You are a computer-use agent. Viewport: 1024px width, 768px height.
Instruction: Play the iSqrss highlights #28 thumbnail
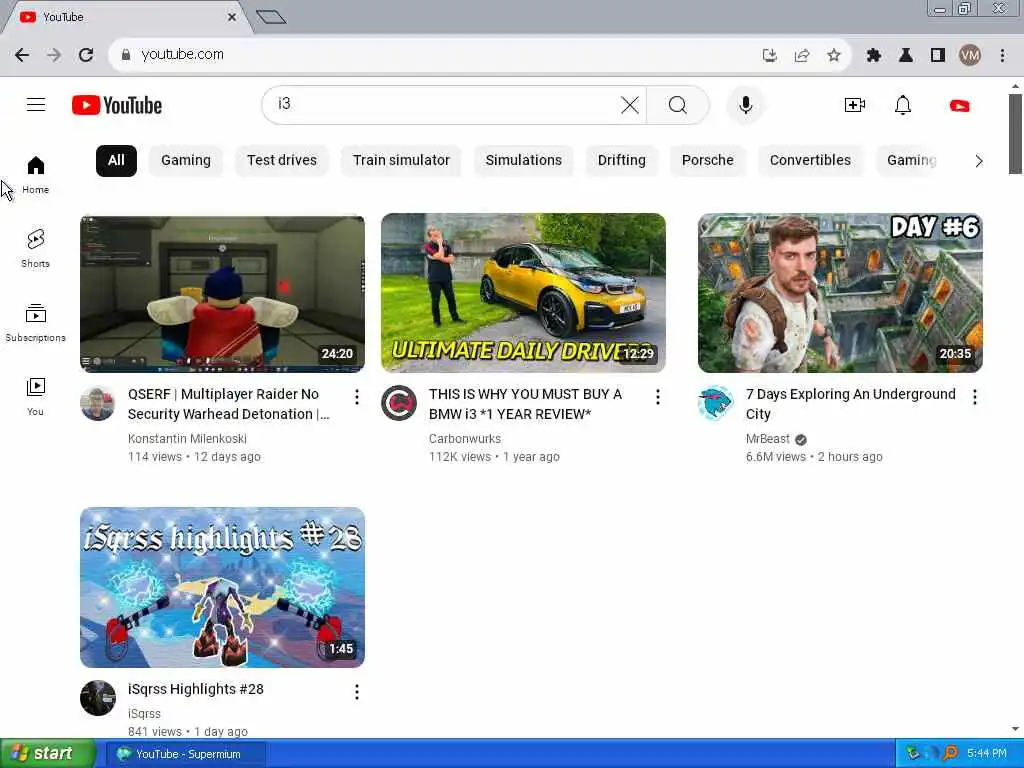coord(222,587)
